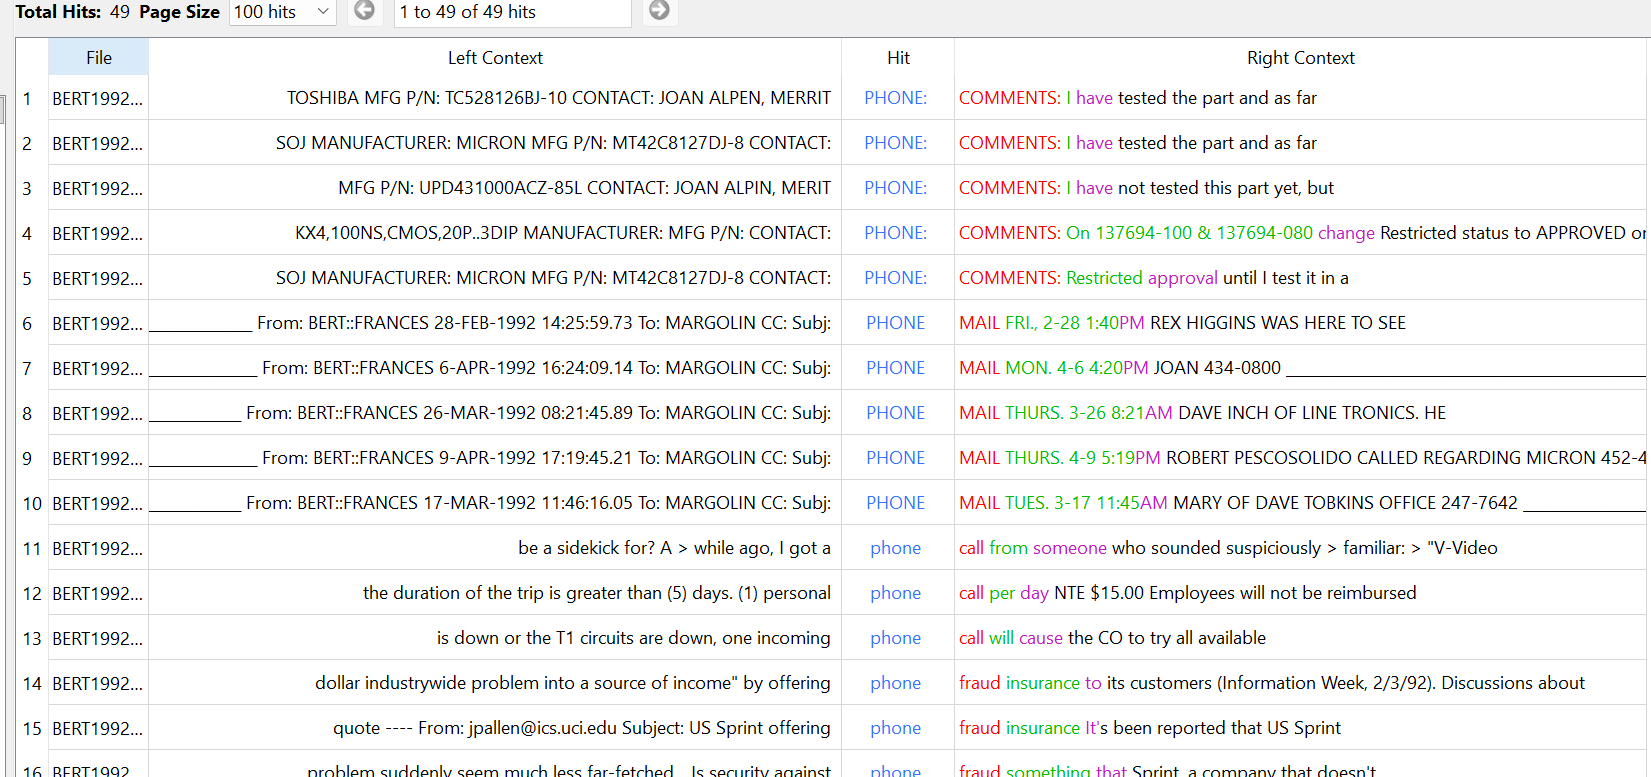Select row number 10

tap(32, 503)
